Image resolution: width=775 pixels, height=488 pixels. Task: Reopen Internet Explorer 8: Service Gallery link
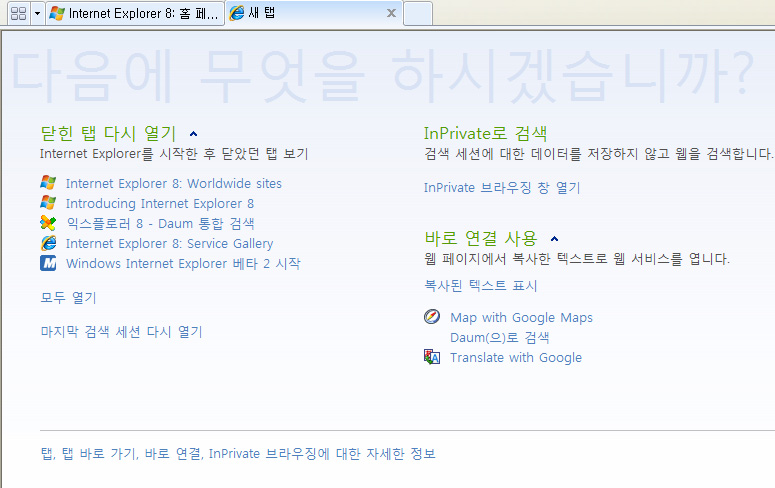(170, 244)
